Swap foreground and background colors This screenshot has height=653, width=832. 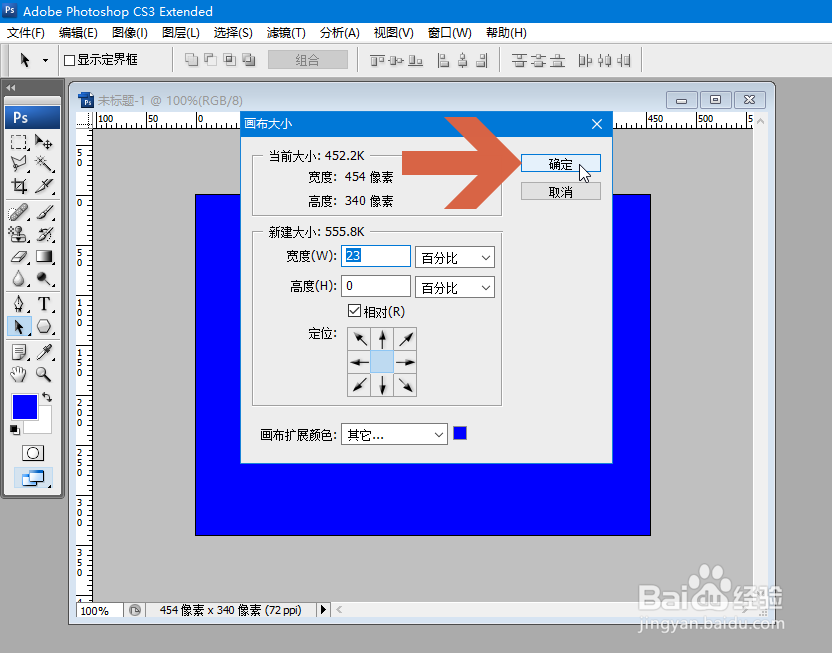point(47,397)
